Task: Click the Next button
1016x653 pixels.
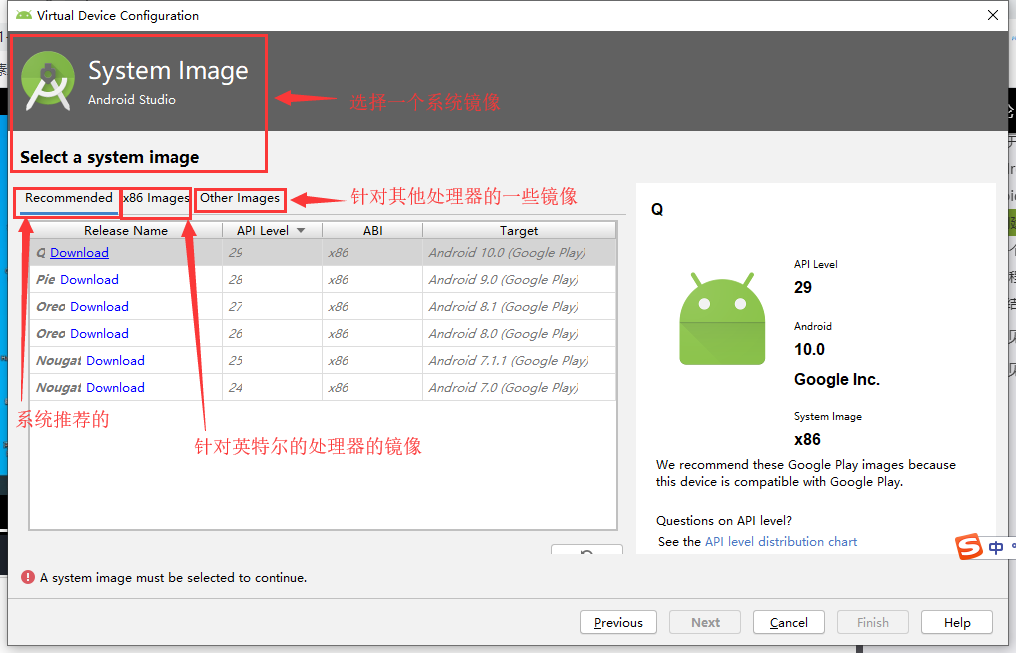Action: point(704,622)
